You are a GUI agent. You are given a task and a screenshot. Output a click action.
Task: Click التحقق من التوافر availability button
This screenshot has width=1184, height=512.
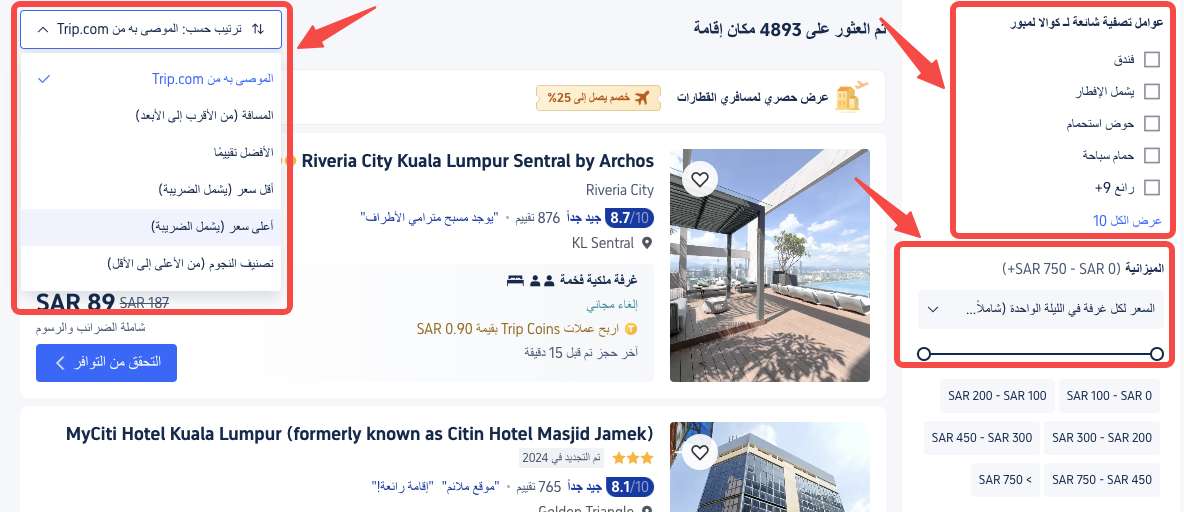coord(106,363)
